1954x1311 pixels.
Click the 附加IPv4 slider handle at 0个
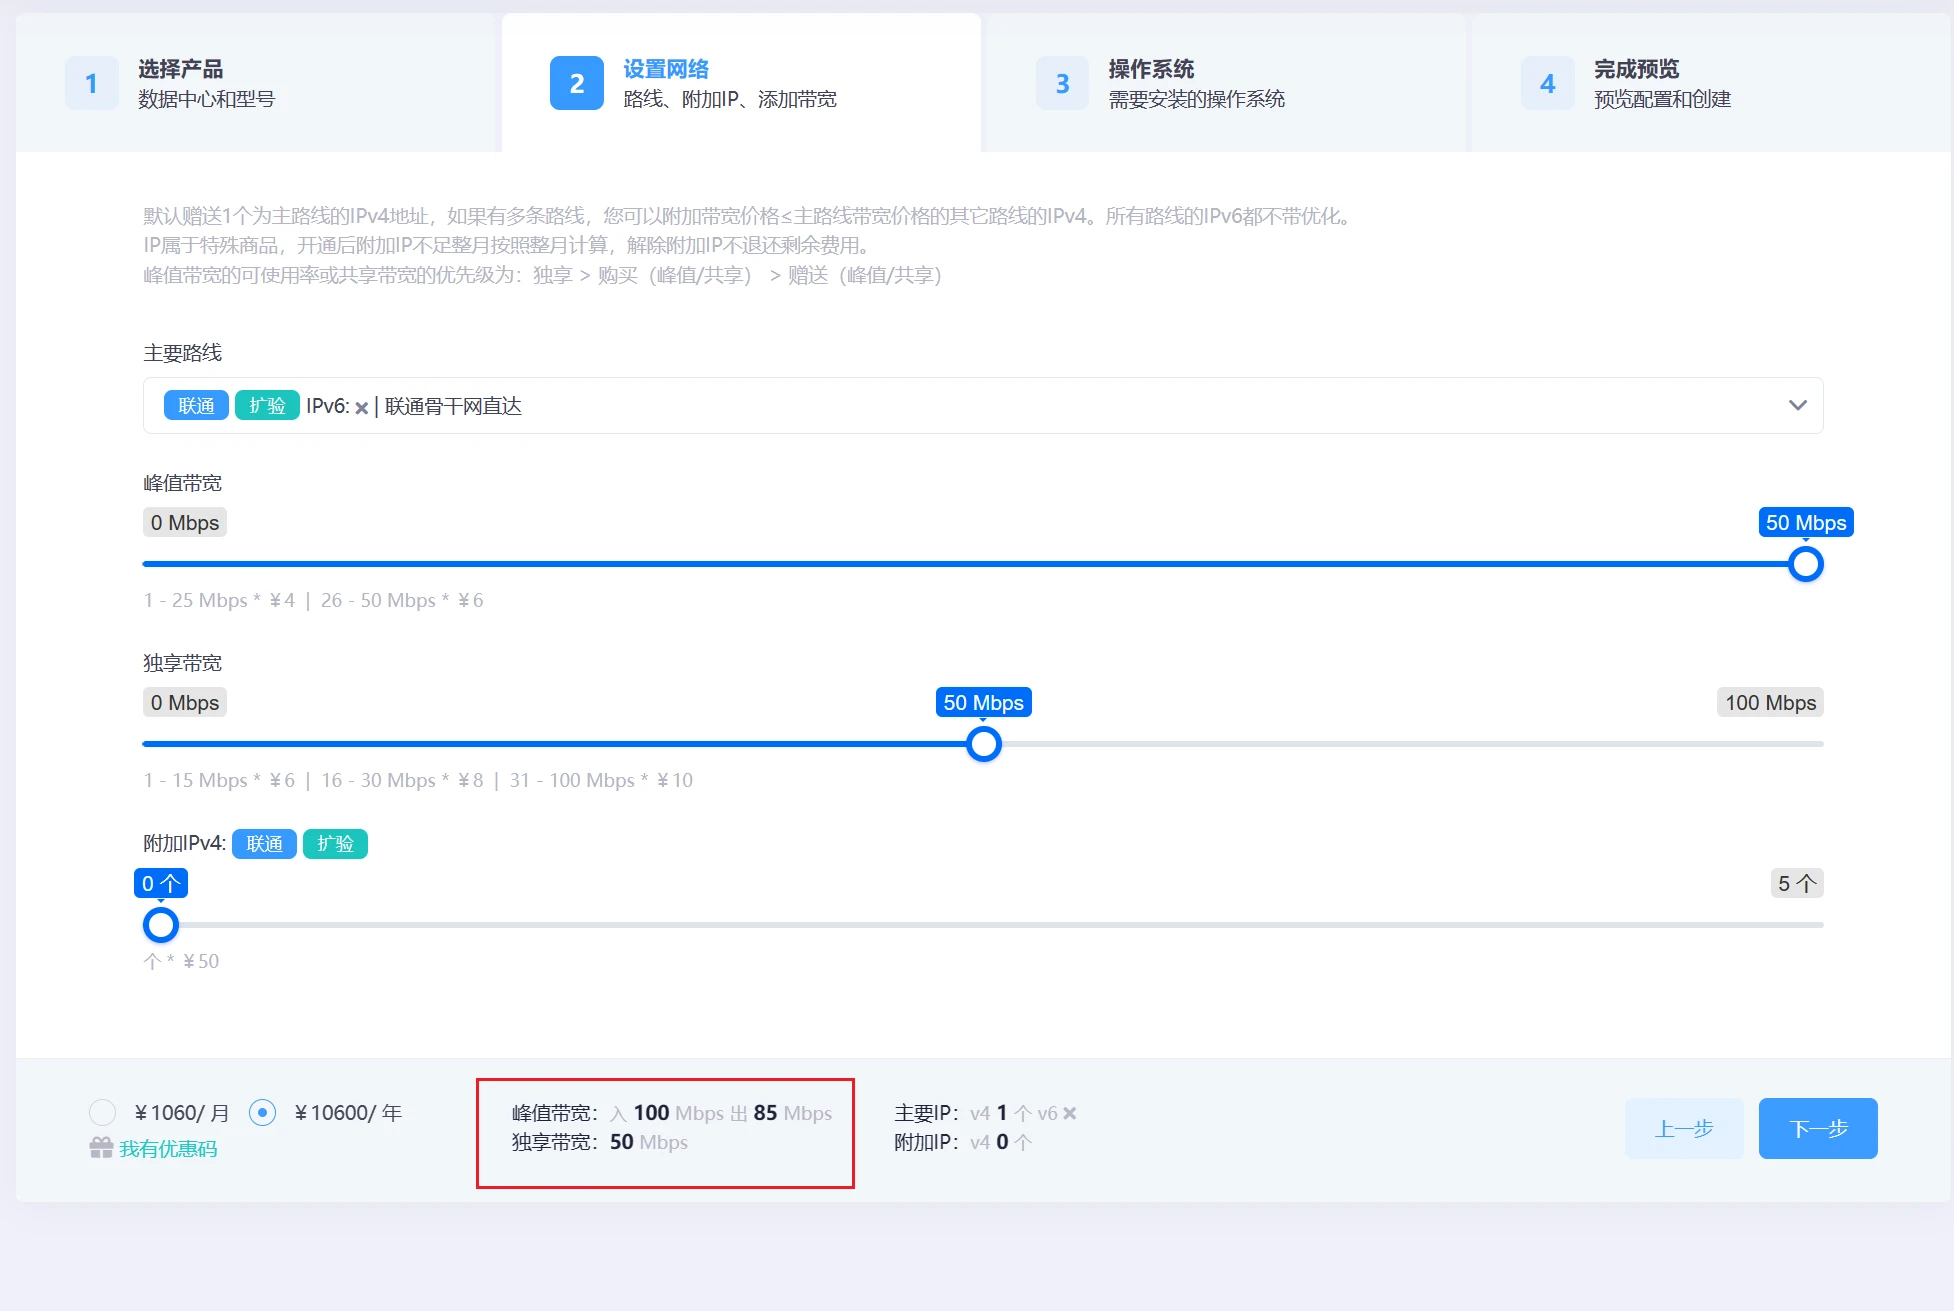tap(161, 925)
